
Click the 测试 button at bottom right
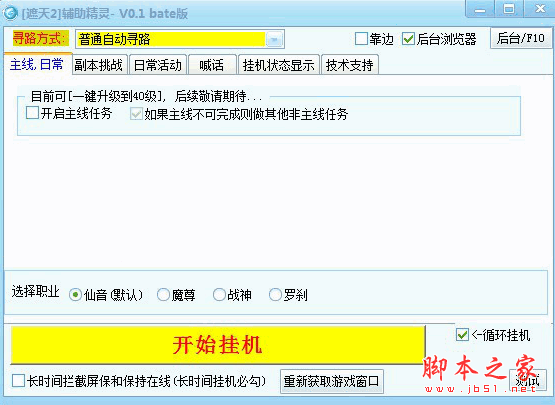tap(527, 381)
